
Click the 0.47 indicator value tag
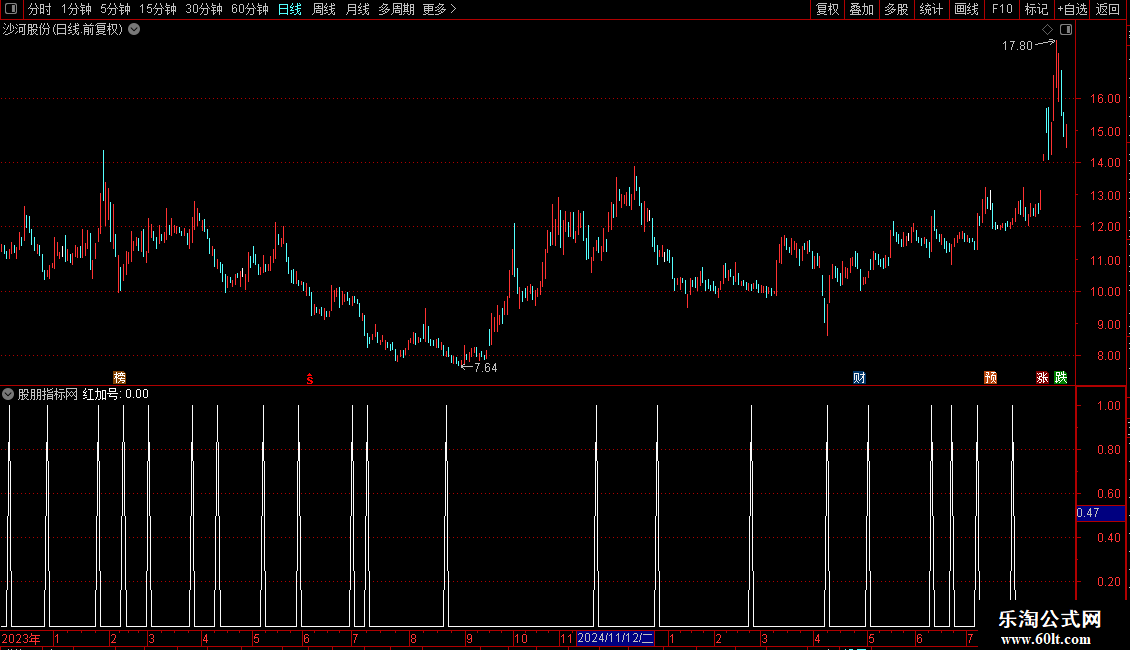(1100, 513)
